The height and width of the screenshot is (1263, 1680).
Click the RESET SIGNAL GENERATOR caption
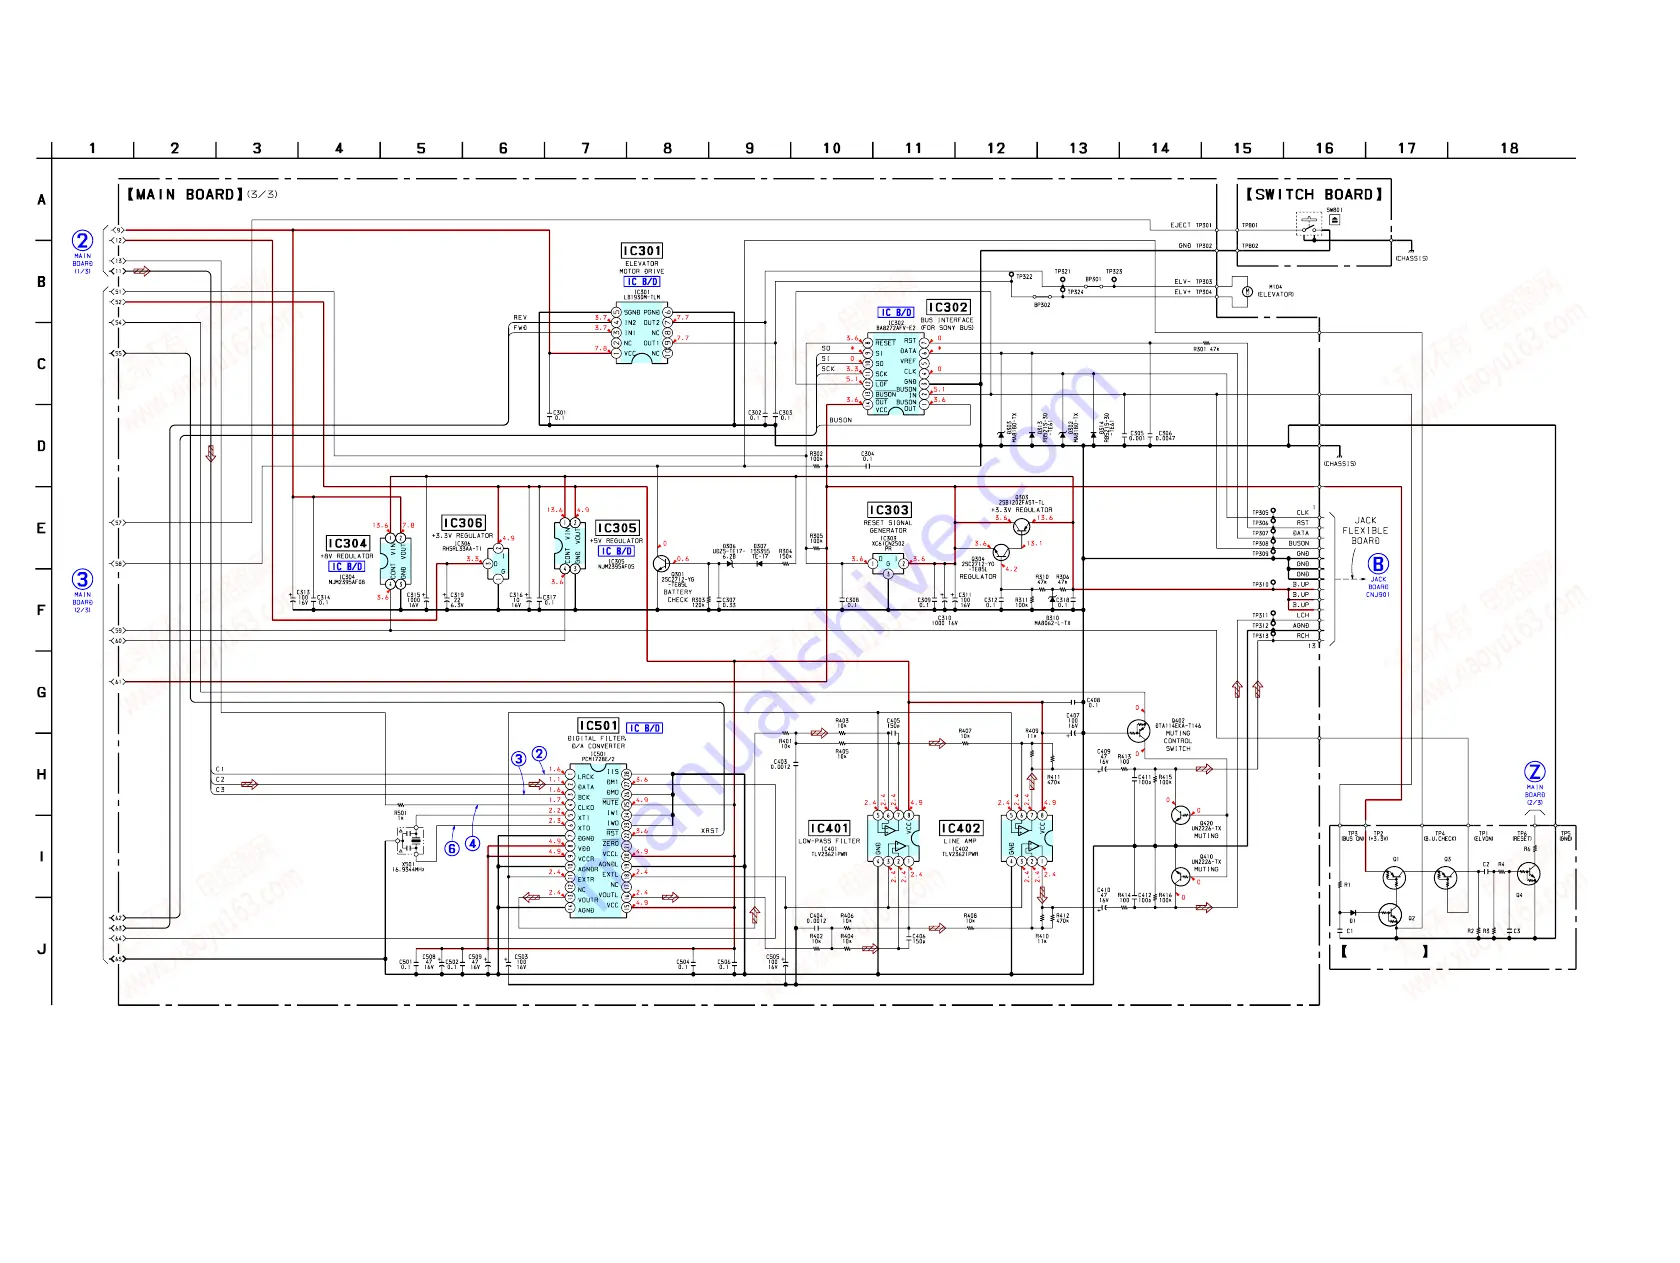click(888, 527)
